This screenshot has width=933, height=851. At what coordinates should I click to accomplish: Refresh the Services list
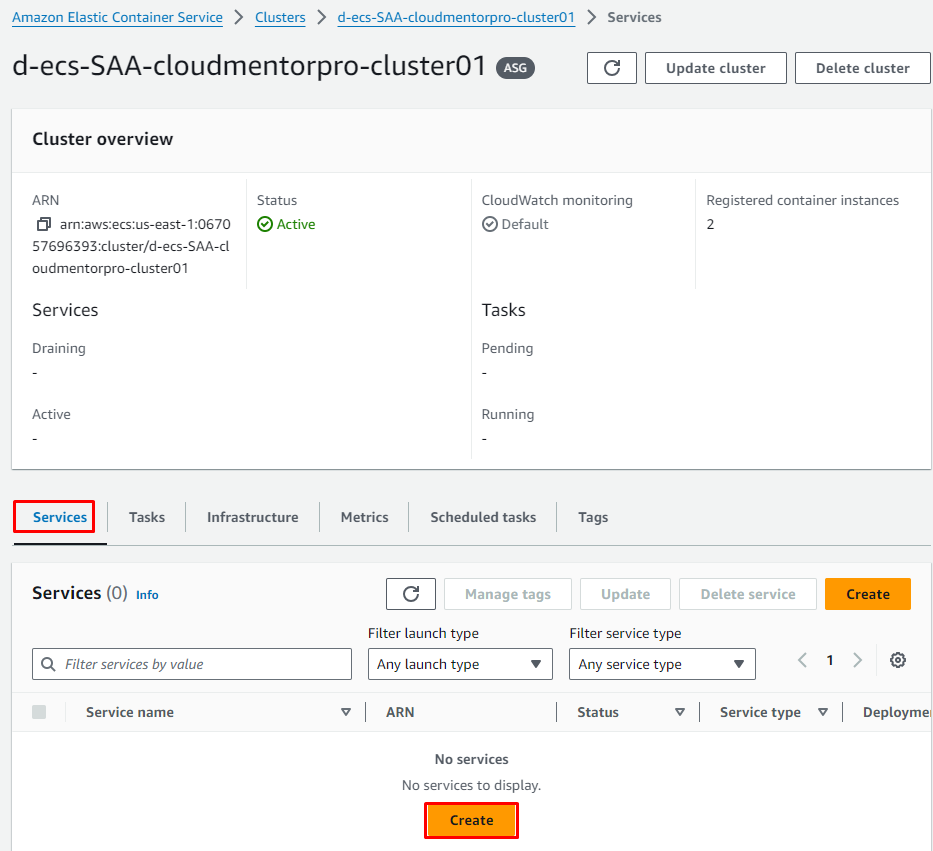[411, 594]
